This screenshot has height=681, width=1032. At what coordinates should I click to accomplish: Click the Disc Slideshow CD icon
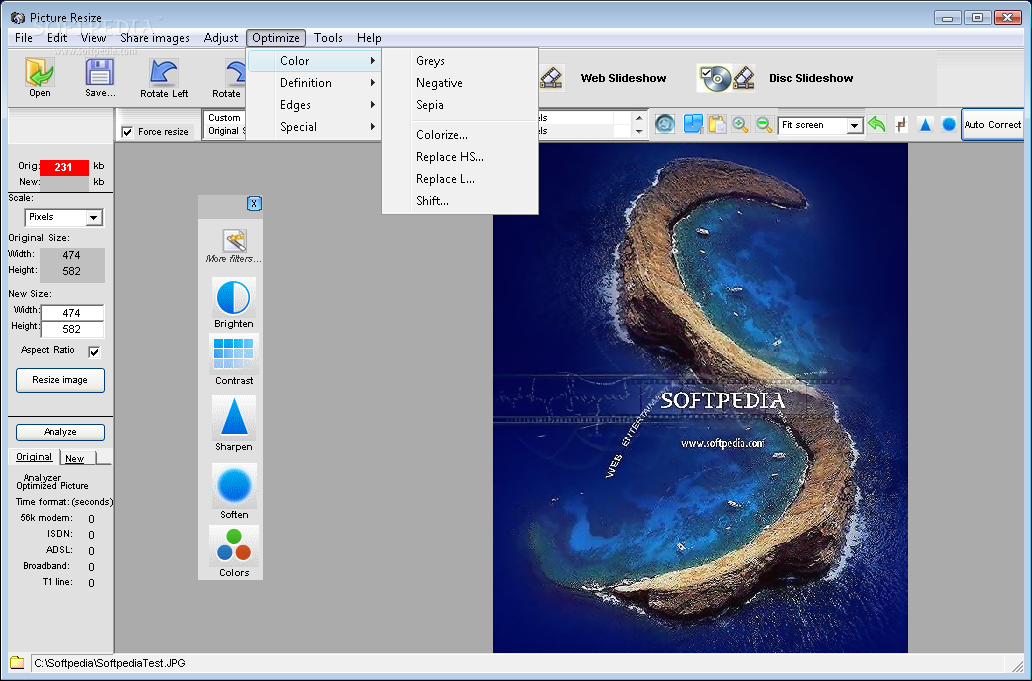pyautogui.click(x=715, y=78)
